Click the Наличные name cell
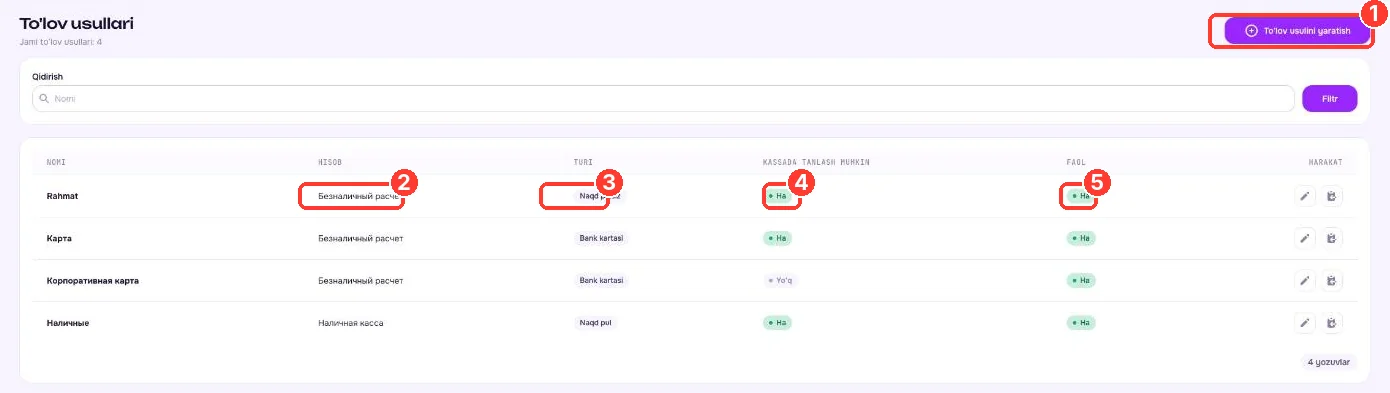 [x=68, y=323]
